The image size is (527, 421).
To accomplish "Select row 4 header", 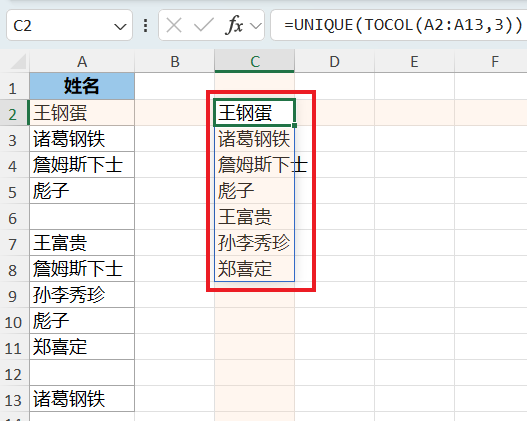I will [x=13, y=166].
